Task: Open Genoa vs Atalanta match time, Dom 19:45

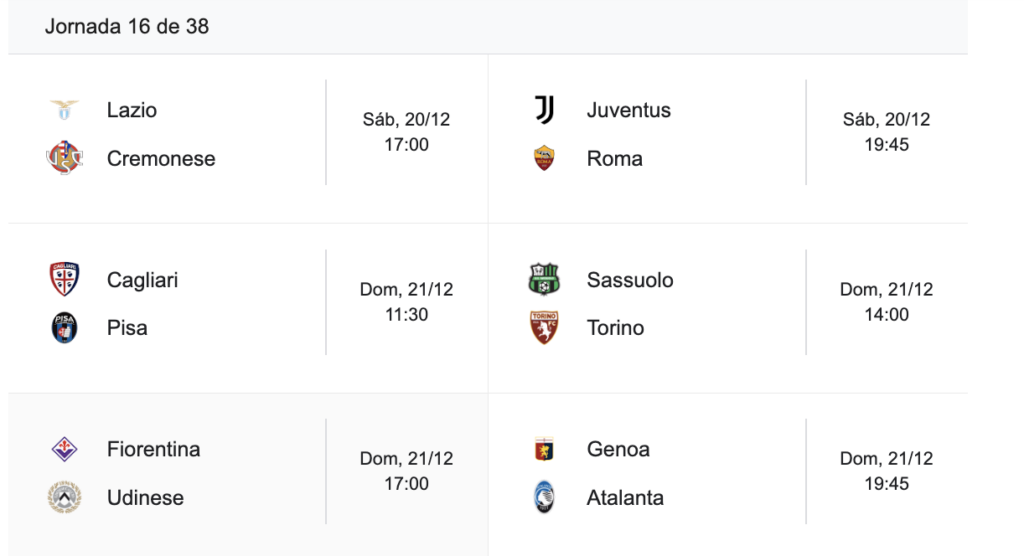Action: [x=886, y=471]
